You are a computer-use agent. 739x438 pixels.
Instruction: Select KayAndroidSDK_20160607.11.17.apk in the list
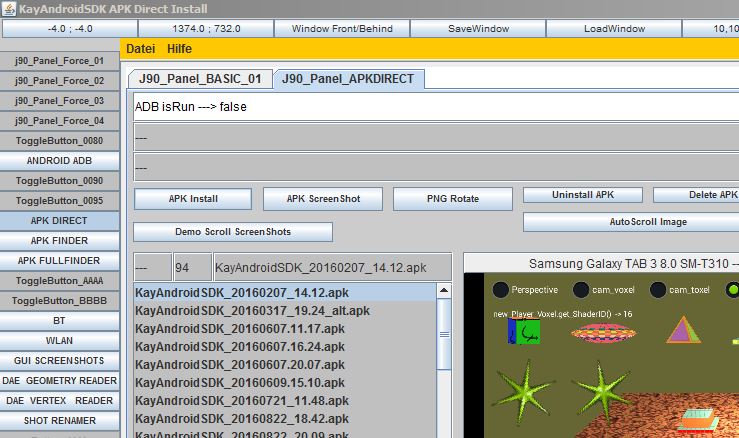pyautogui.click(x=240, y=329)
